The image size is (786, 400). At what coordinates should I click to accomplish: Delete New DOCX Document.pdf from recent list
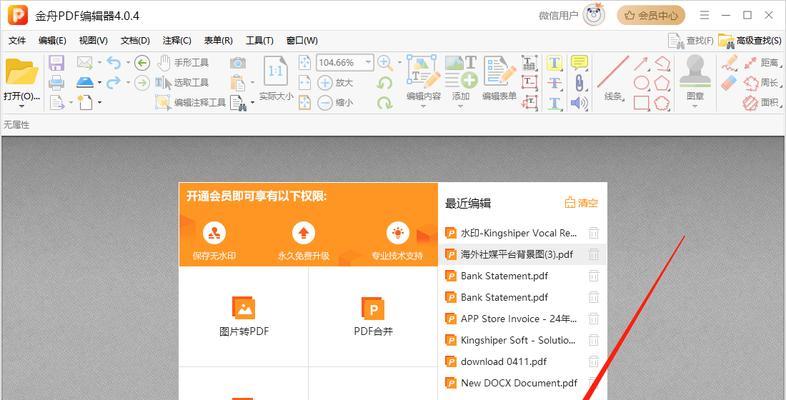coord(594,382)
